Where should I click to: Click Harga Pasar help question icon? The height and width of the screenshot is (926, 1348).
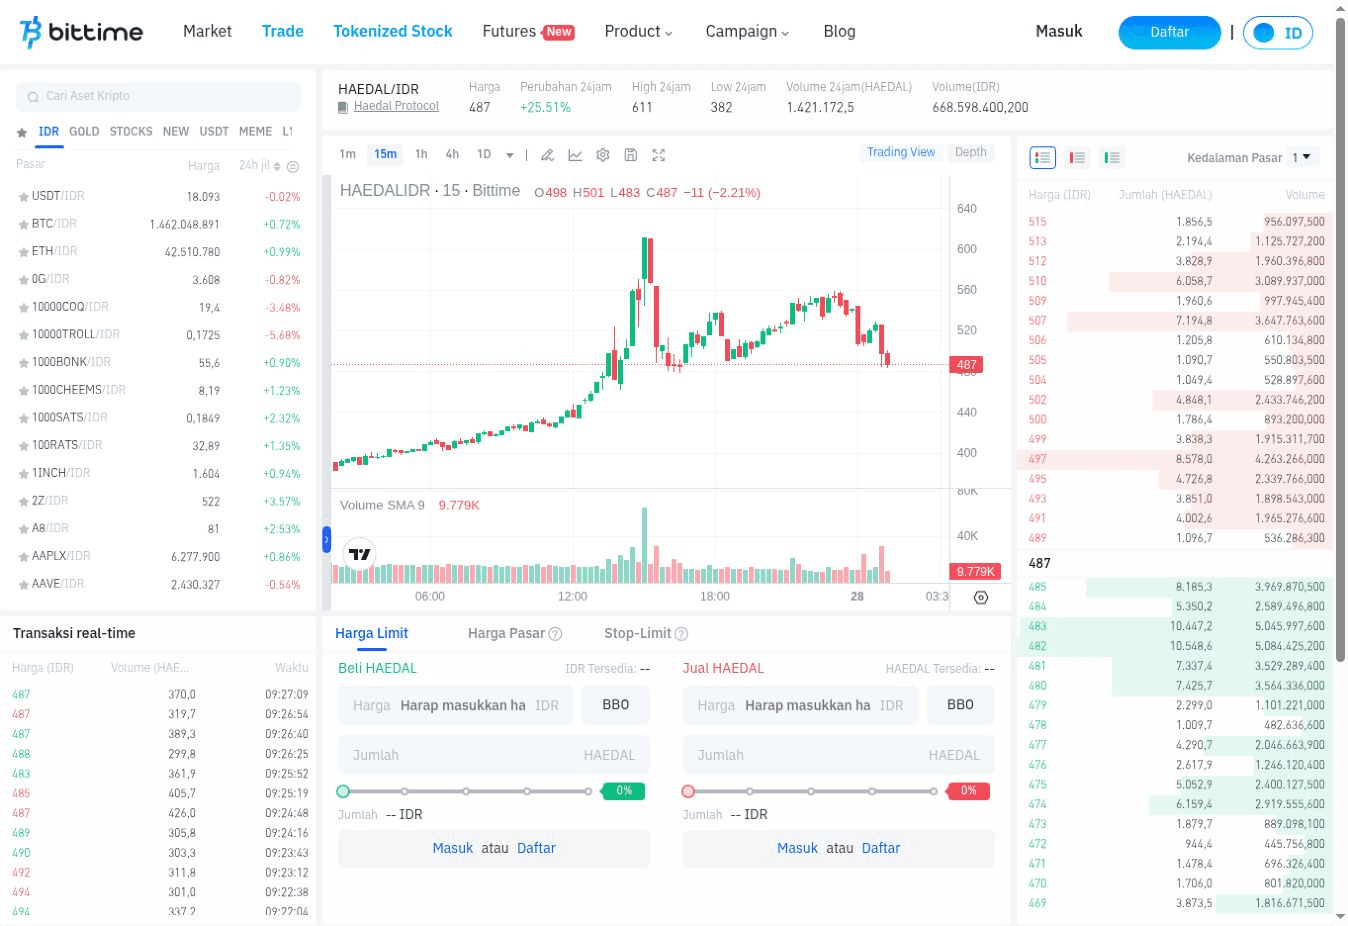tap(556, 634)
